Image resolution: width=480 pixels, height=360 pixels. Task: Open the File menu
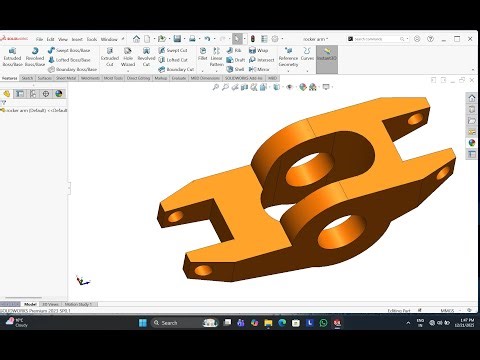pos(39,39)
